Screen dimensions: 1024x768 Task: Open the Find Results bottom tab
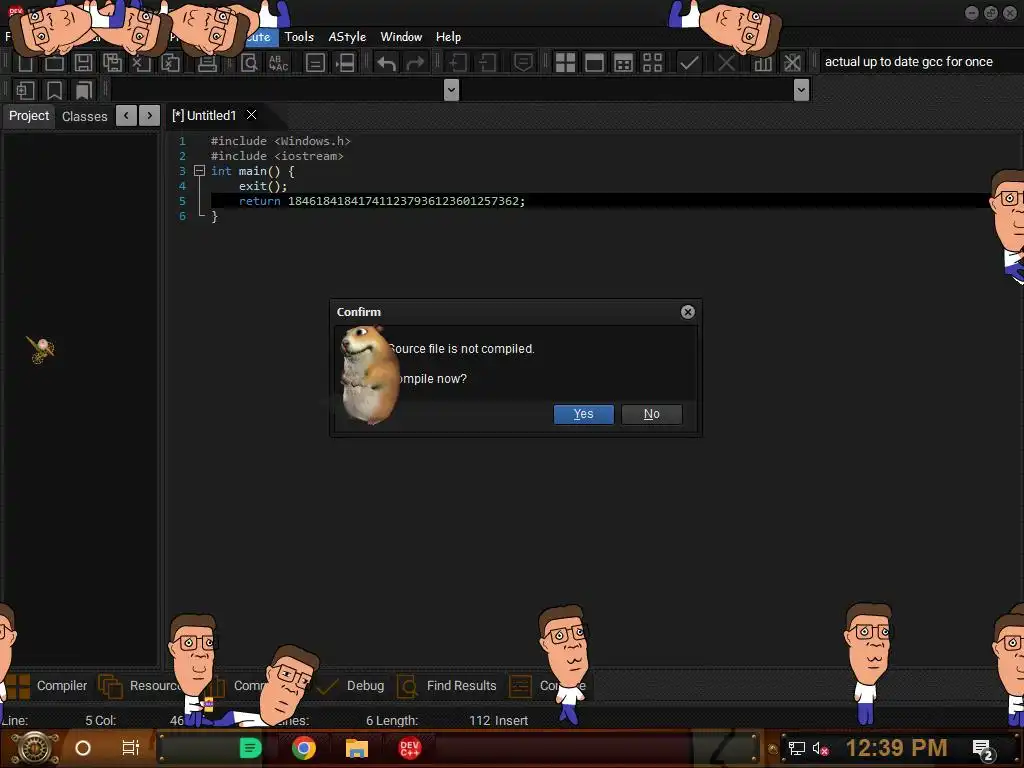coord(447,686)
